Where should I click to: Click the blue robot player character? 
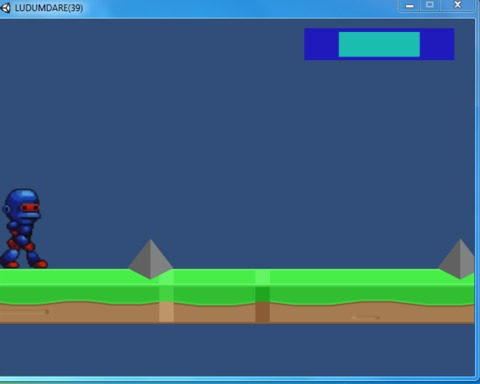[24, 229]
